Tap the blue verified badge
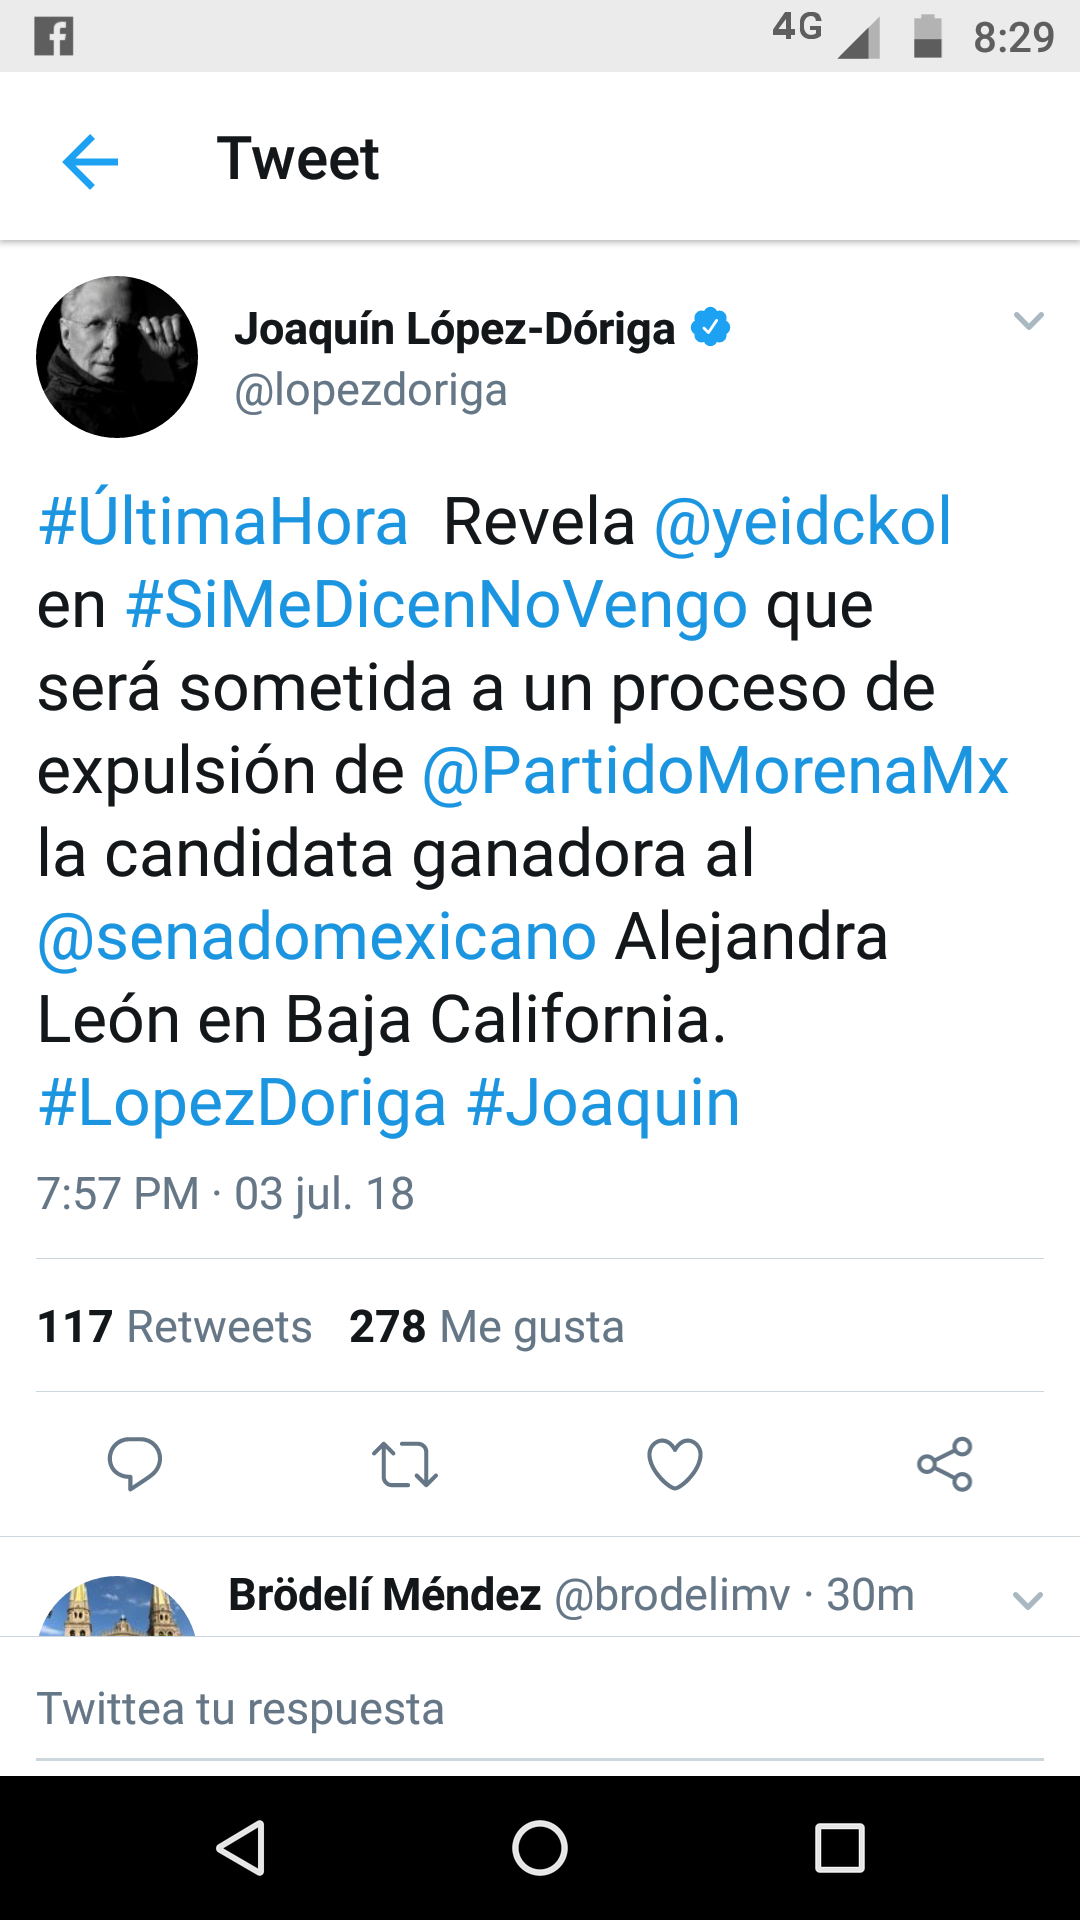The image size is (1080, 1920). pos(711,327)
